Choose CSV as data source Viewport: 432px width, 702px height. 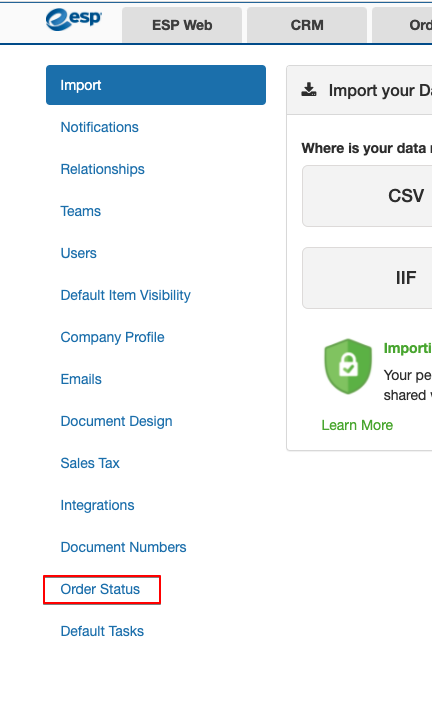point(367,196)
